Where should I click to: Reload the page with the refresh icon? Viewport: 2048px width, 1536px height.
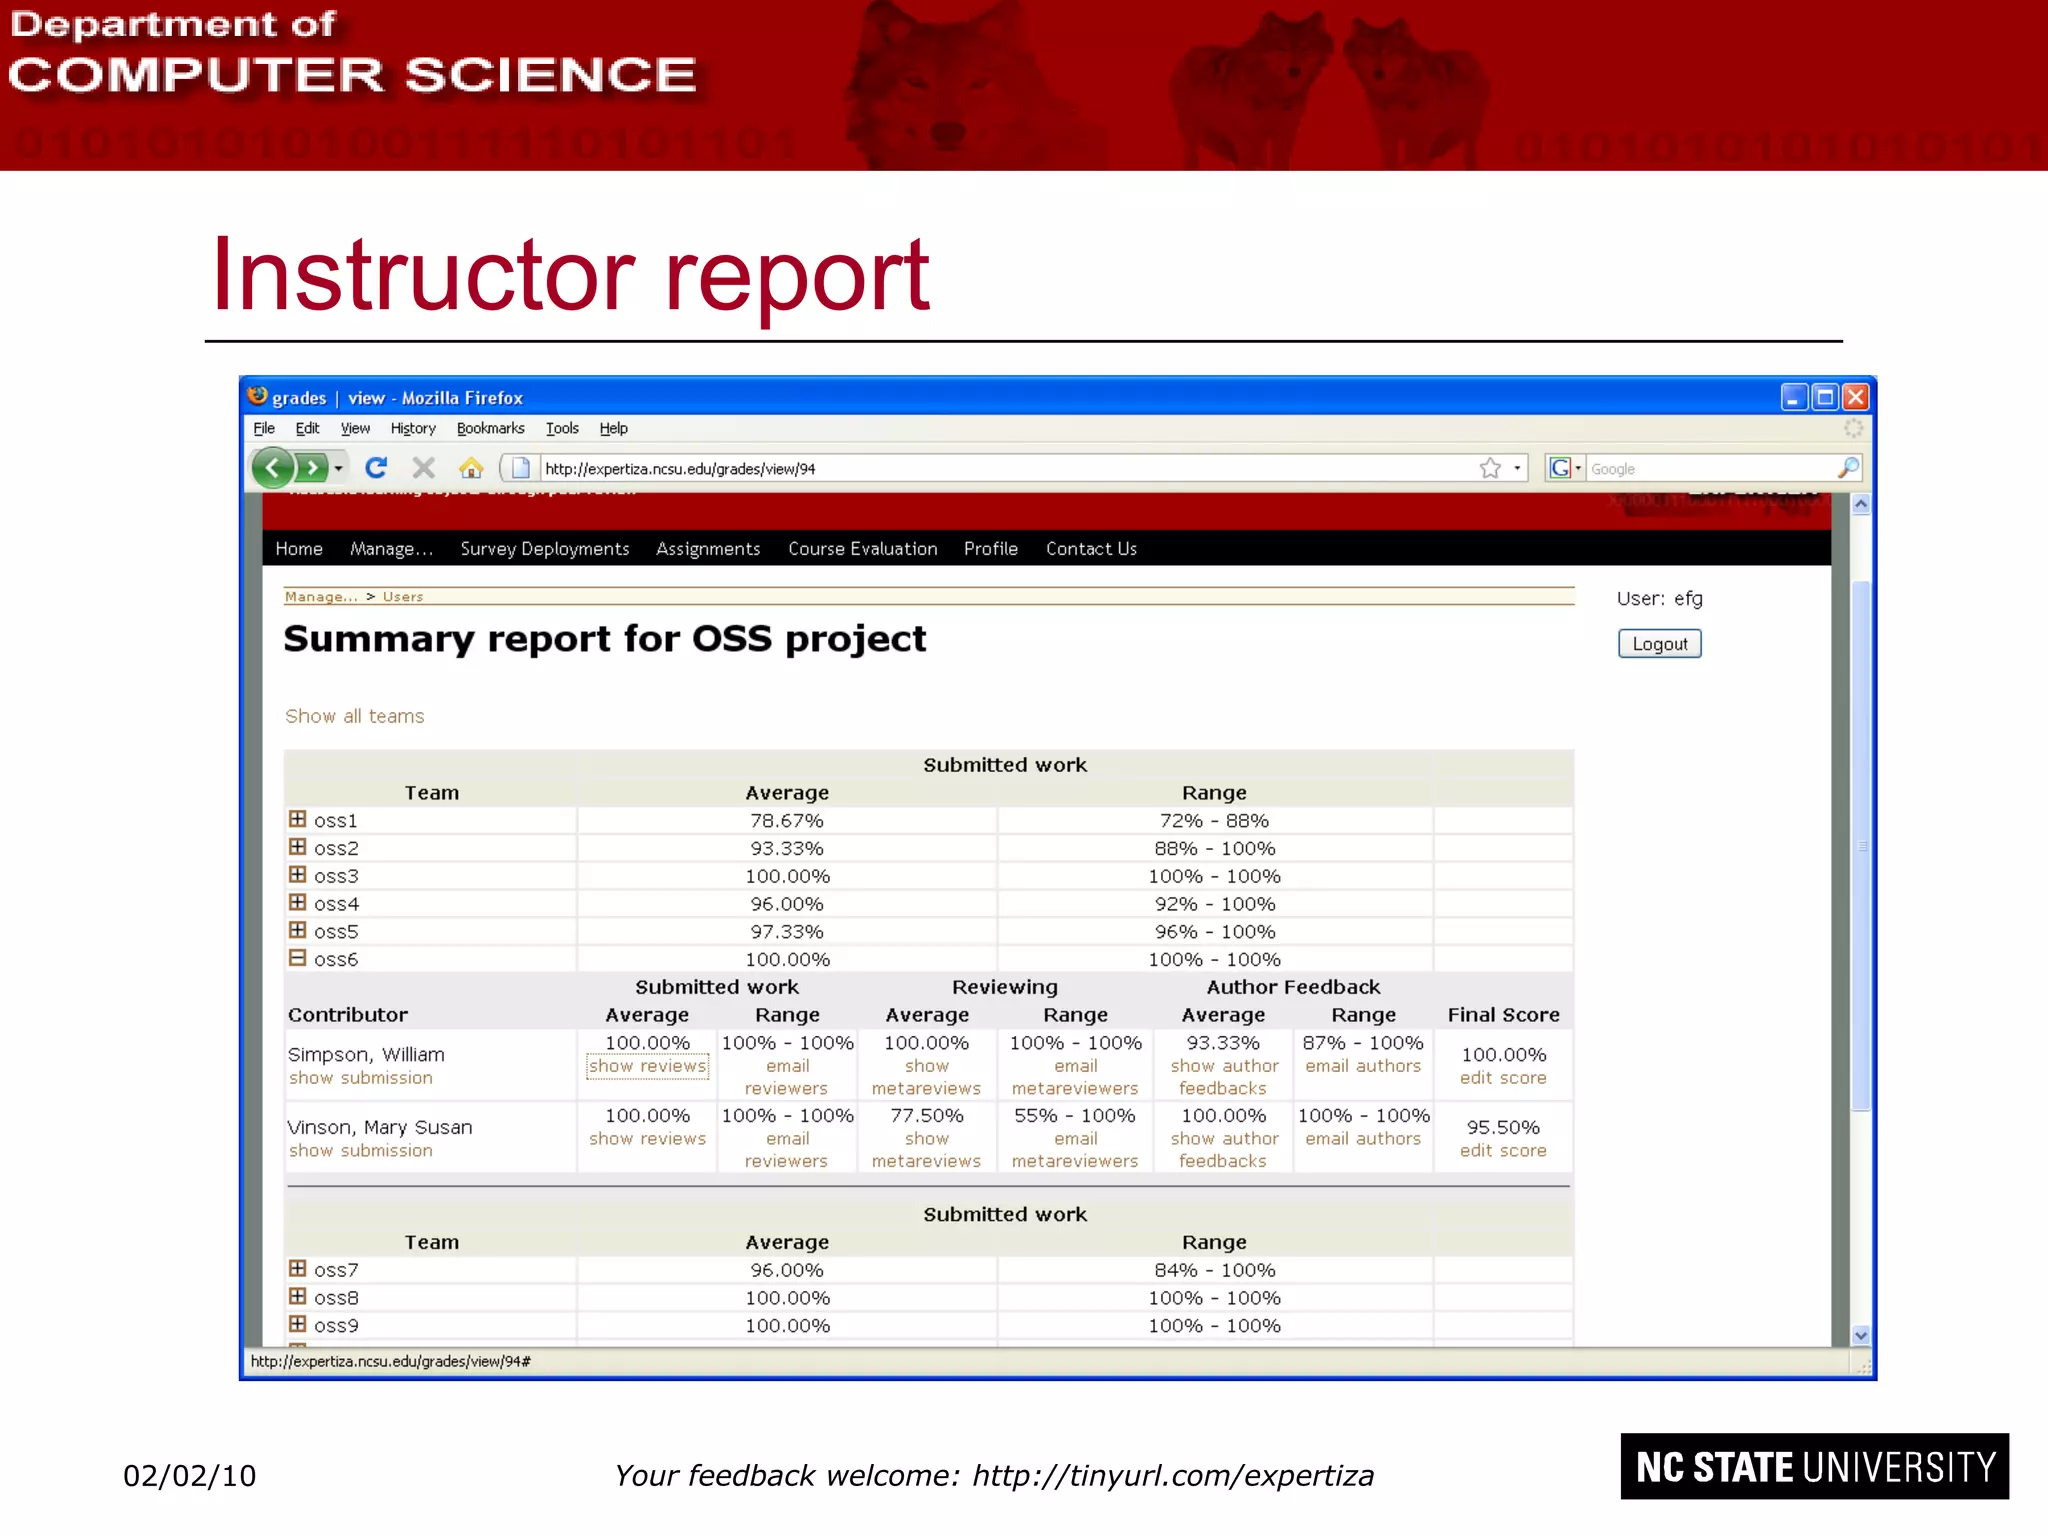point(376,467)
